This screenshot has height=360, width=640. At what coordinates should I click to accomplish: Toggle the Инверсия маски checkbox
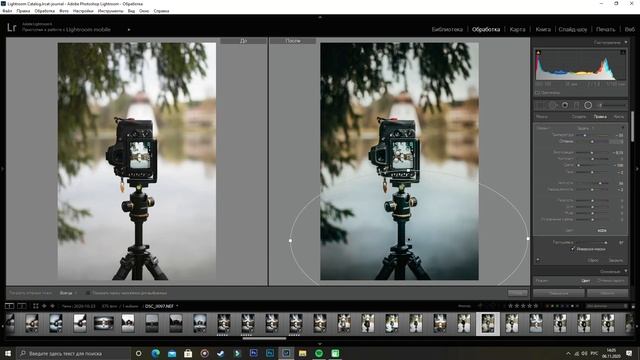573,249
